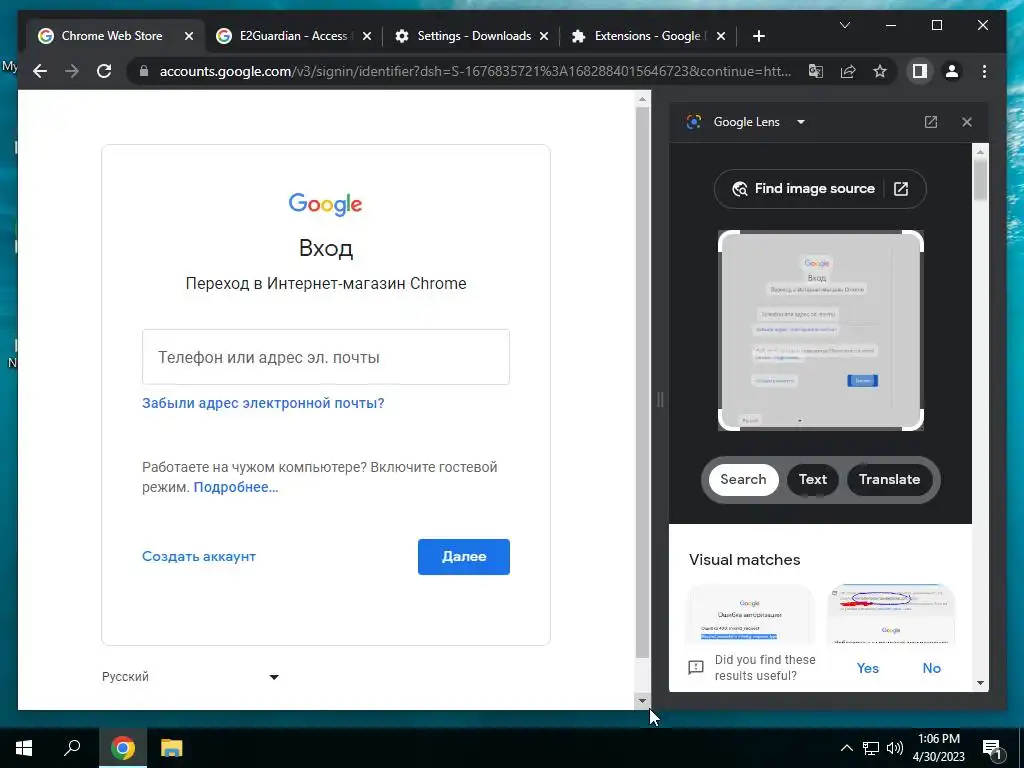Answer No to results useful prompt
The width and height of the screenshot is (1024, 768).
931,668
